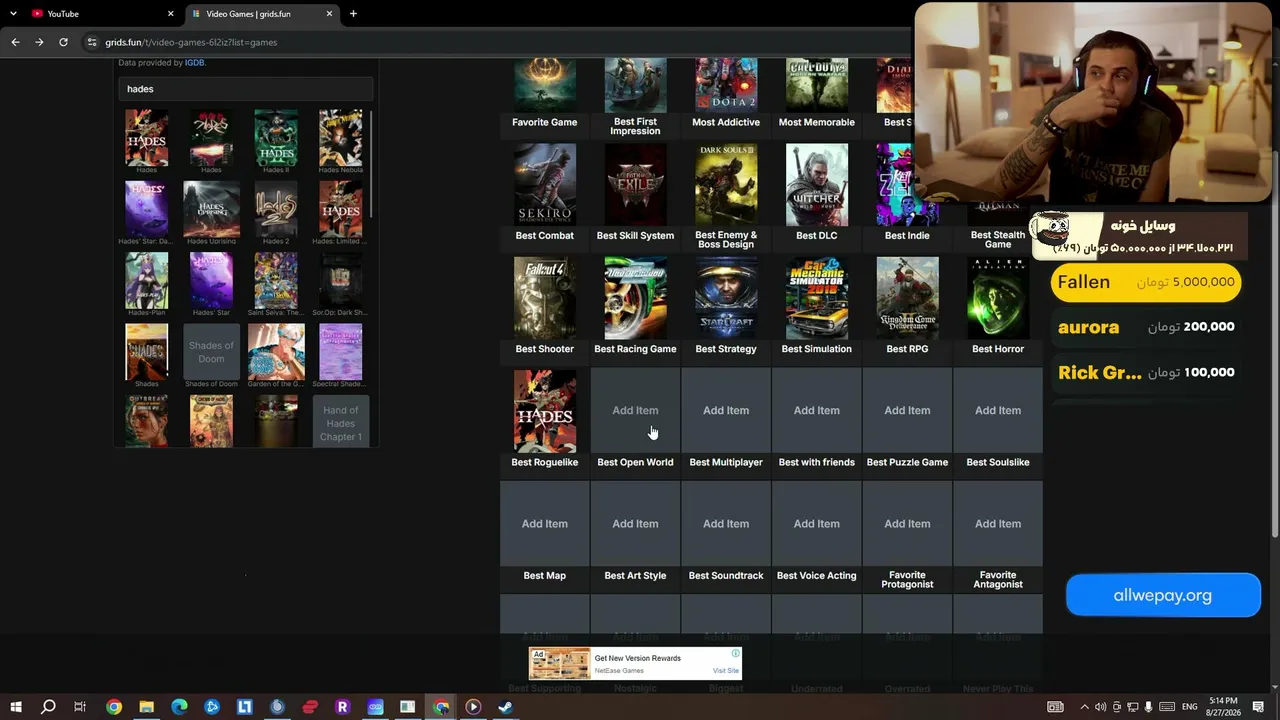1280x720 pixels.
Task: Click the Path of Exile Best Skill System cover
Action: click(x=635, y=185)
